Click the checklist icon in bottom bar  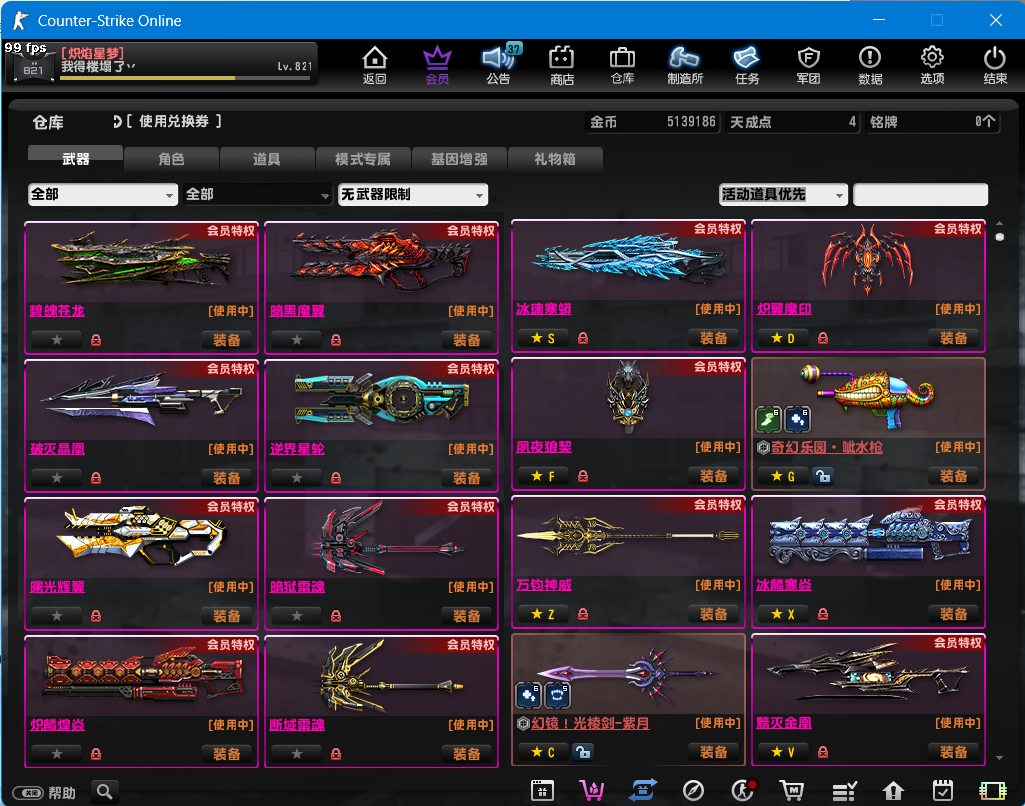(x=844, y=790)
